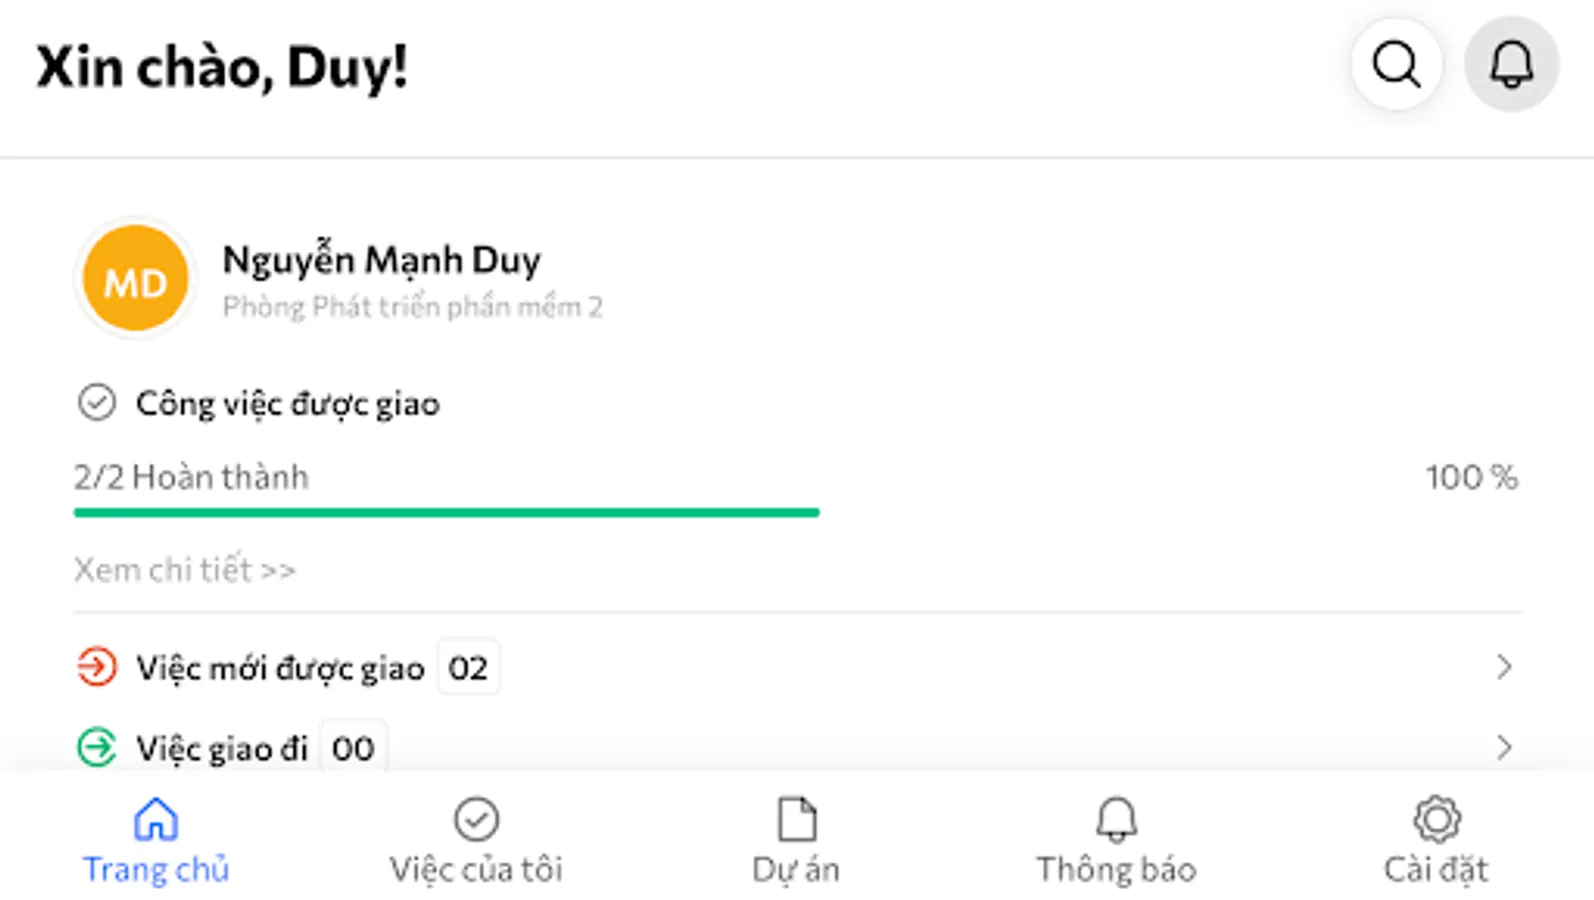Open notifications via top bell icon
This screenshot has width=1594, height=900.
tap(1511, 65)
